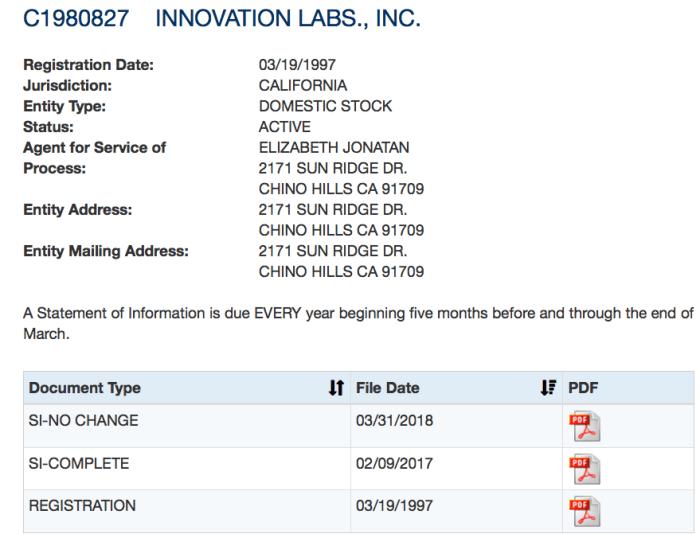This screenshot has height=534, width=700.
Task: Click the Document Type sort arrows icon
Action: point(336,388)
